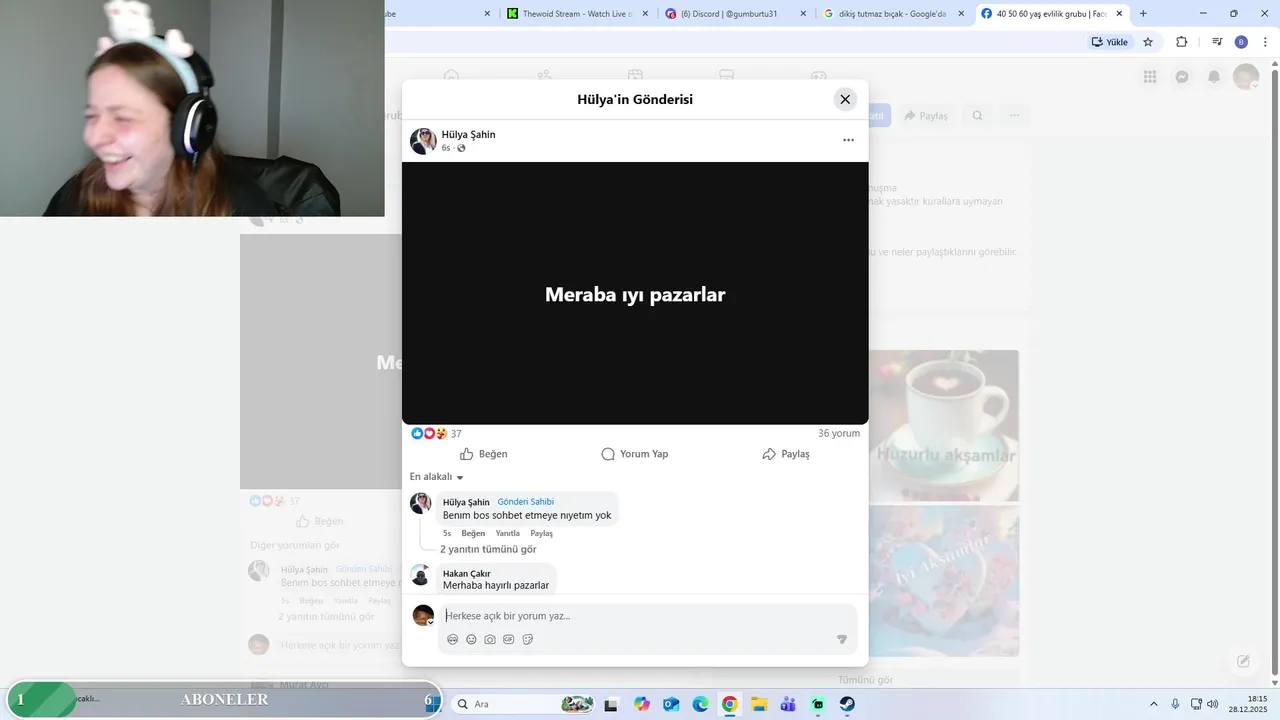The height and width of the screenshot is (720, 1280).
Task: Click Beğen under Hülya Şahin's comment
Action: click(x=473, y=533)
